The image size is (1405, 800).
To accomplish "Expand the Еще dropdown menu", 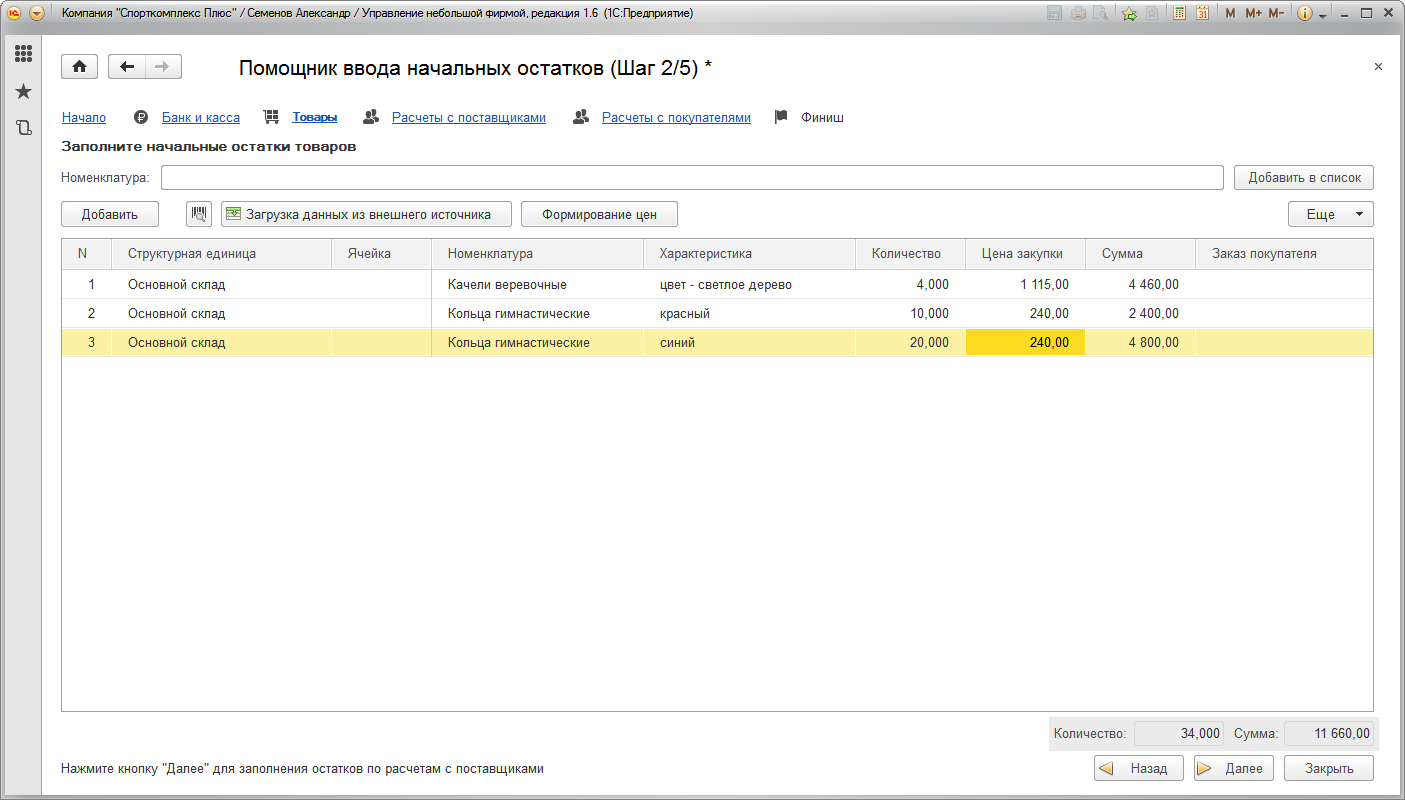I will (x=1330, y=214).
